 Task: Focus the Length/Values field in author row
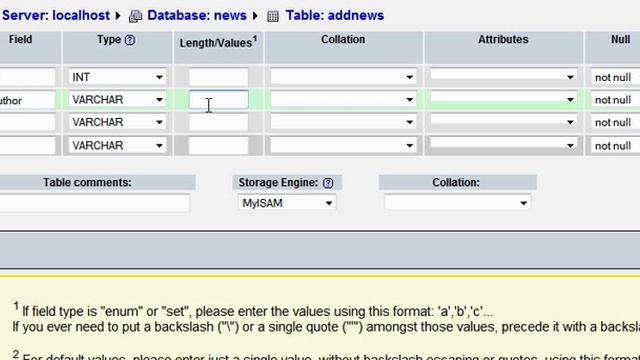tap(218, 100)
